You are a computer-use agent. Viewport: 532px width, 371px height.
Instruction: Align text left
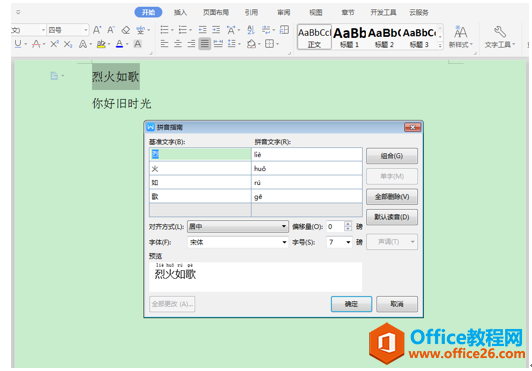pos(165,44)
